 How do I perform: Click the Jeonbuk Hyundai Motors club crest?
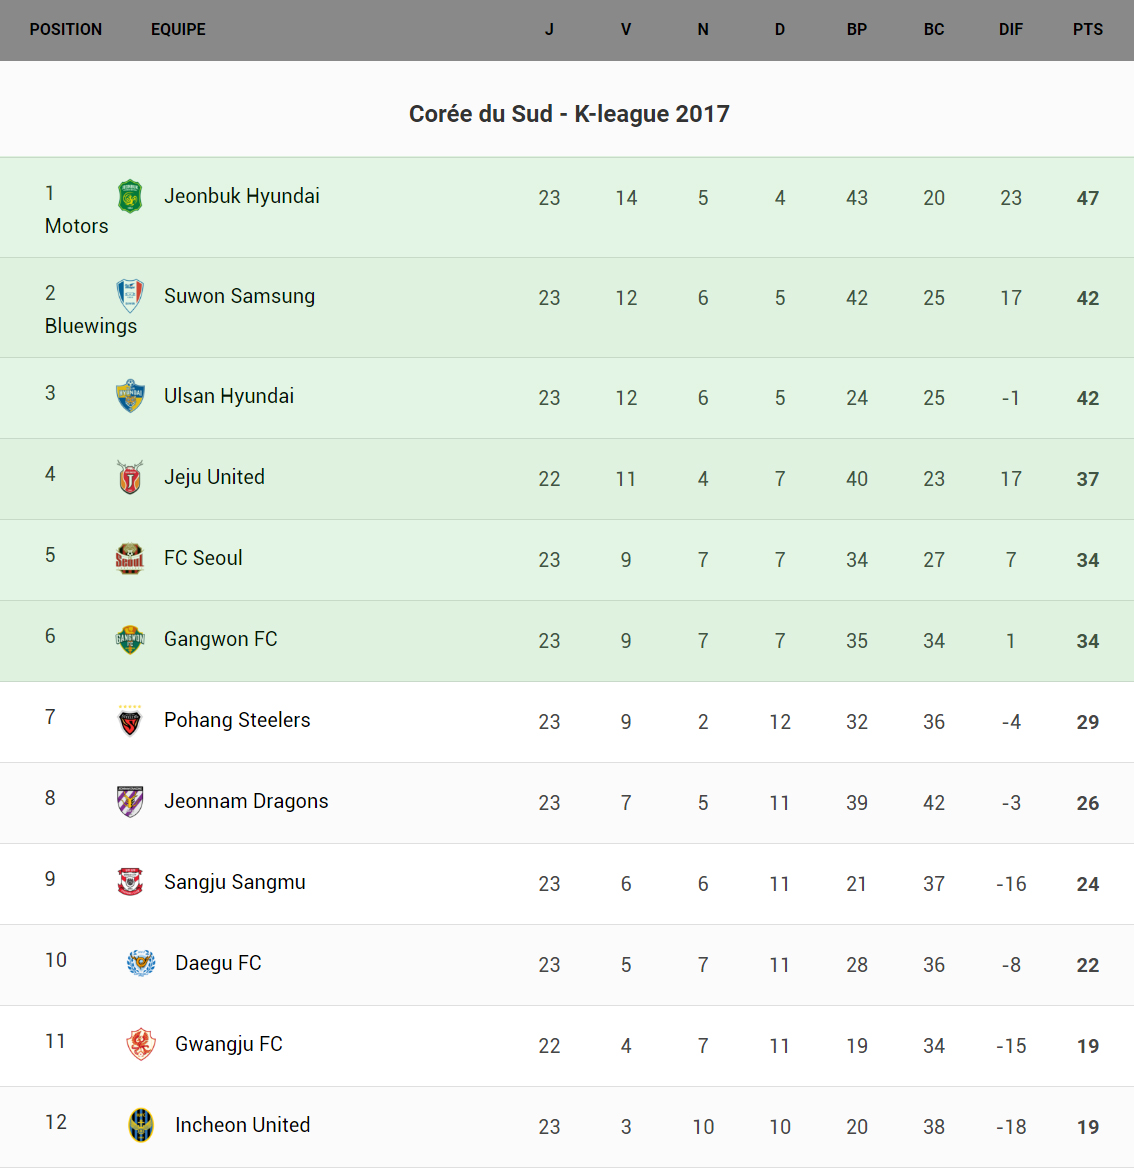(130, 197)
